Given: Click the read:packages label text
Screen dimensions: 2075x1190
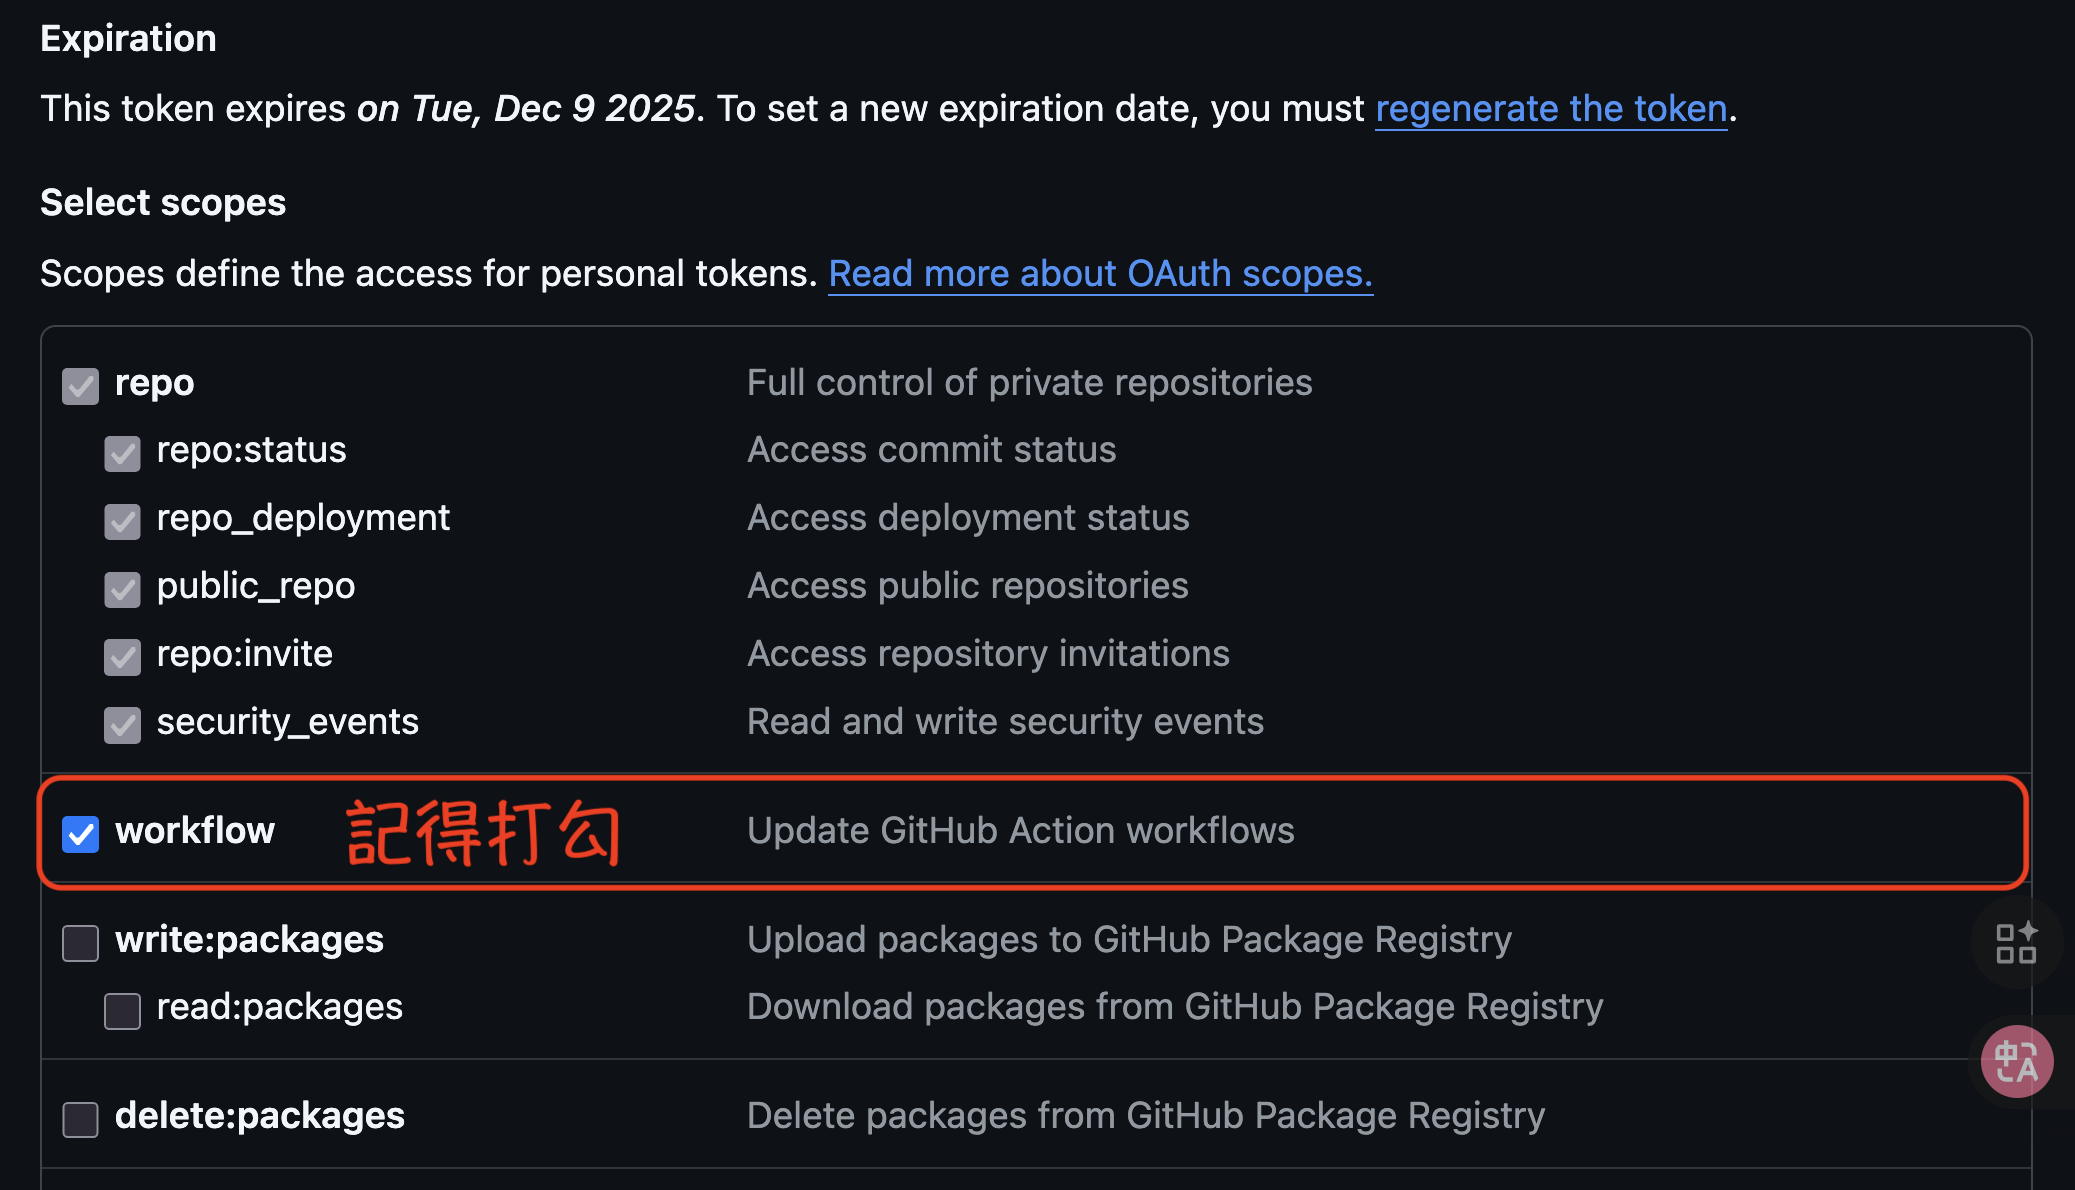Looking at the screenshot, I should point(279,1006).
